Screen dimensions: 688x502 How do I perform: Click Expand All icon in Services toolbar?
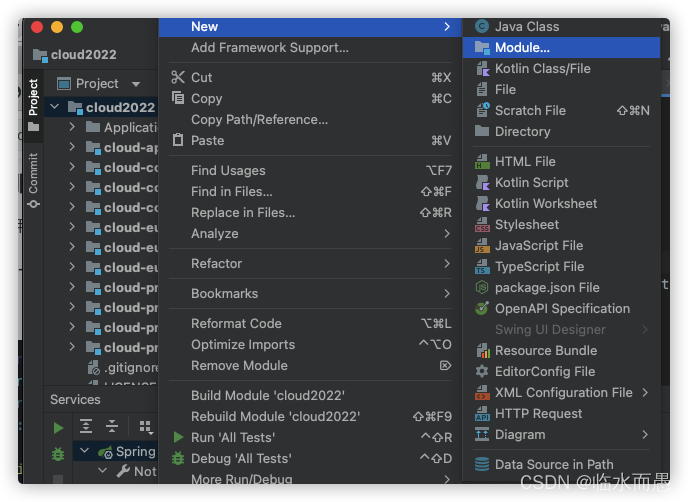pos(86,426)
